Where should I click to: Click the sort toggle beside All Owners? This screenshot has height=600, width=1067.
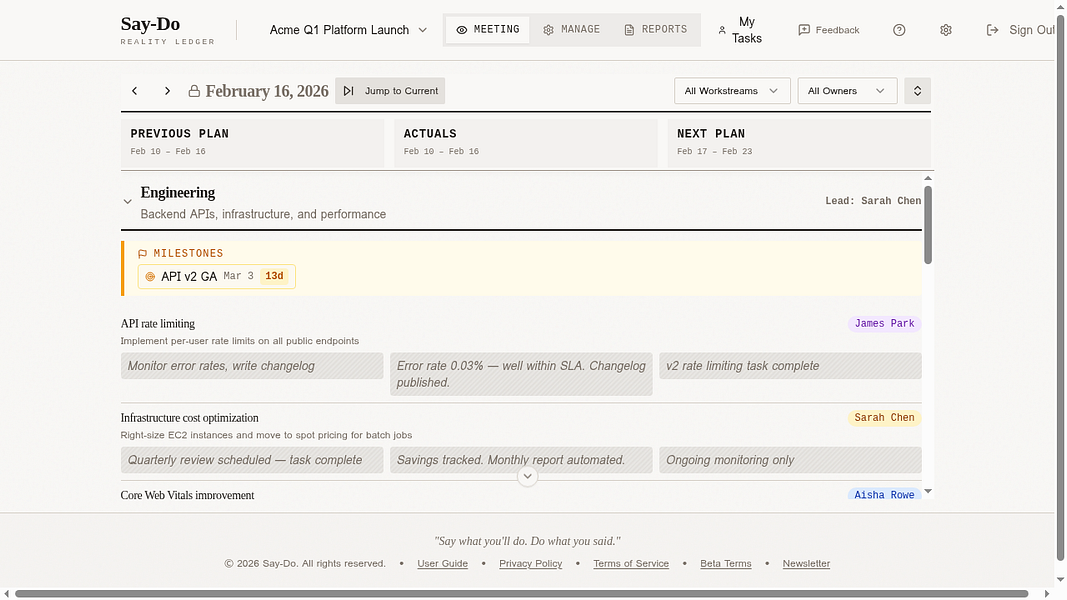(x=917, y=90)
